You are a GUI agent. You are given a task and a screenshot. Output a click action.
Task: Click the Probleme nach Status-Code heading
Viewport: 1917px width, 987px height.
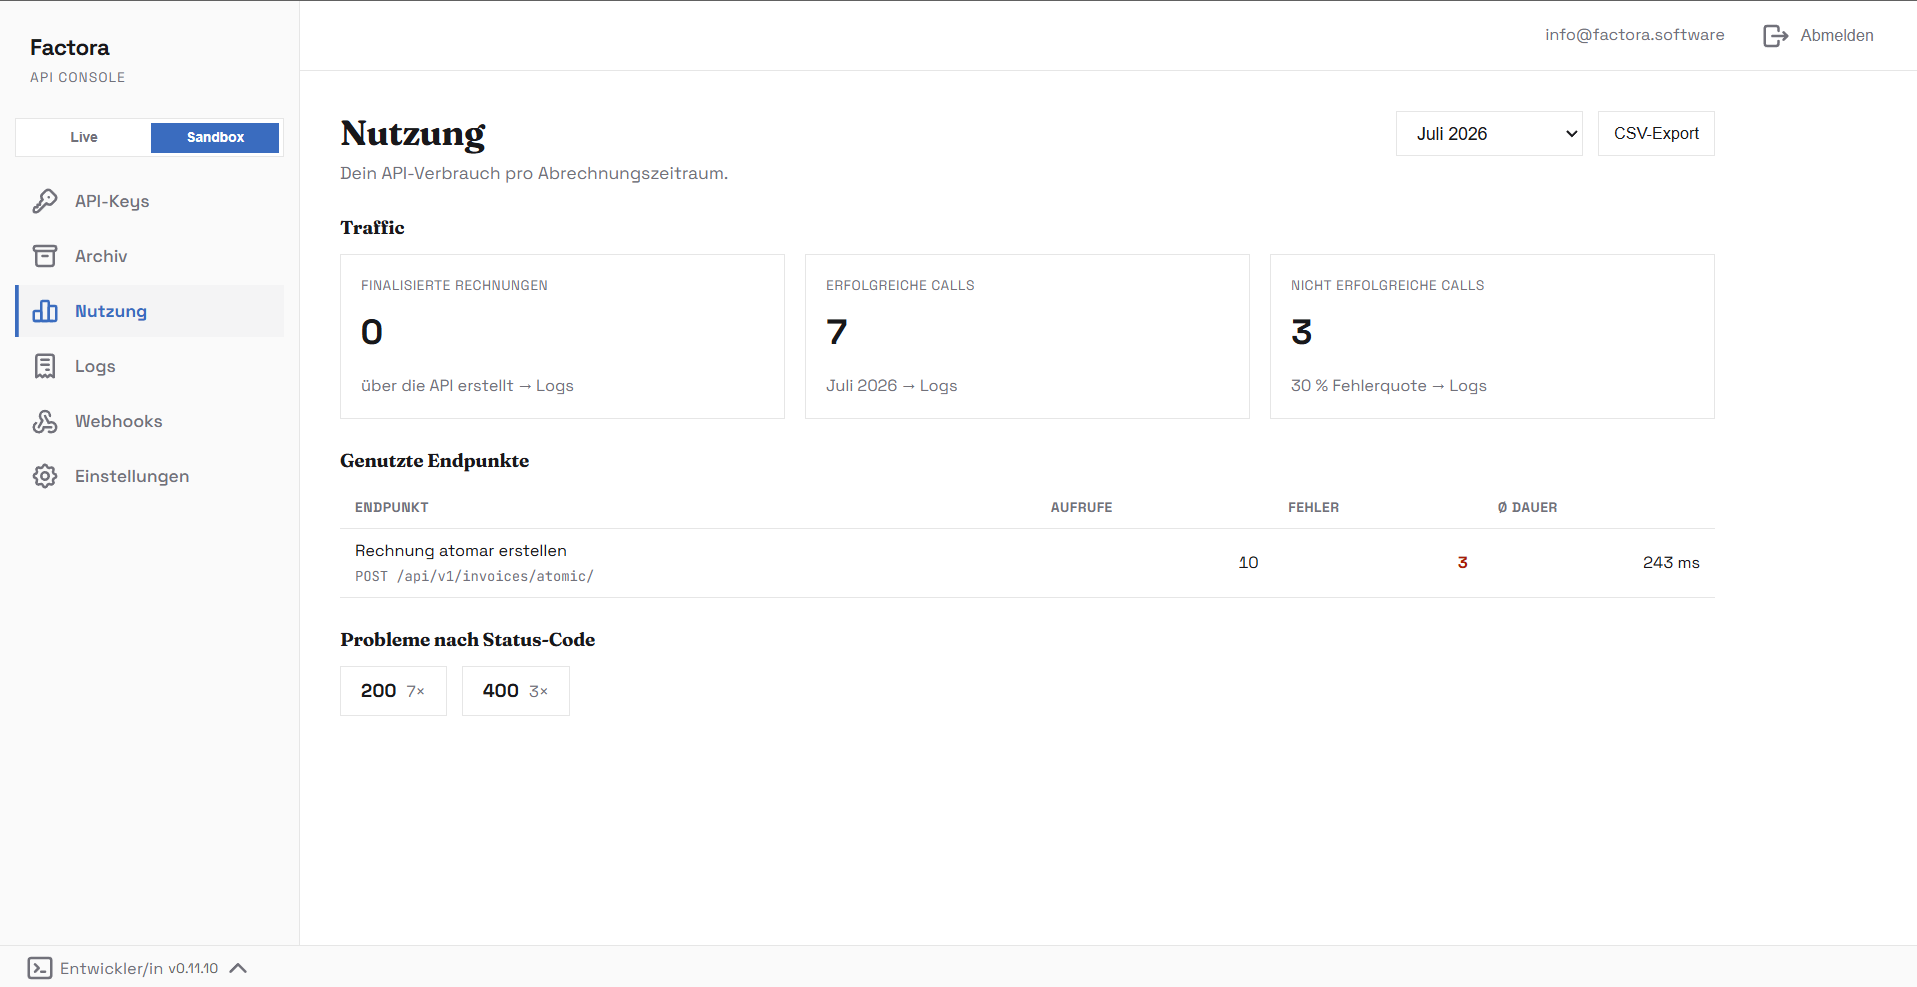(x=467, y=640)
